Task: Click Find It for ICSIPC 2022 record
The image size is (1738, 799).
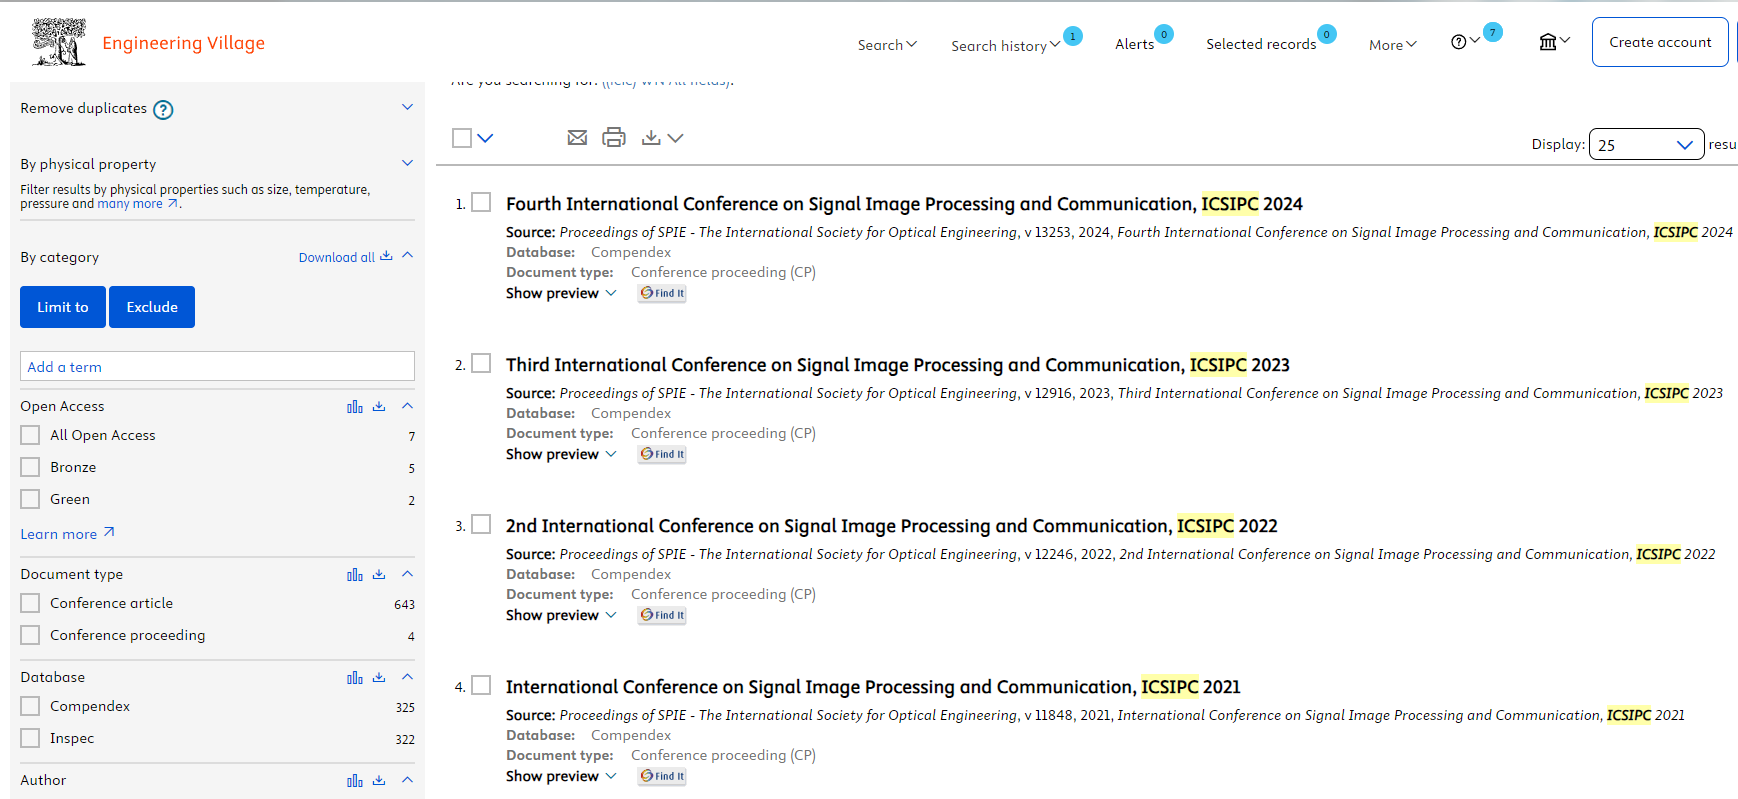Action: pyautogui.click(x=662, y=615)
